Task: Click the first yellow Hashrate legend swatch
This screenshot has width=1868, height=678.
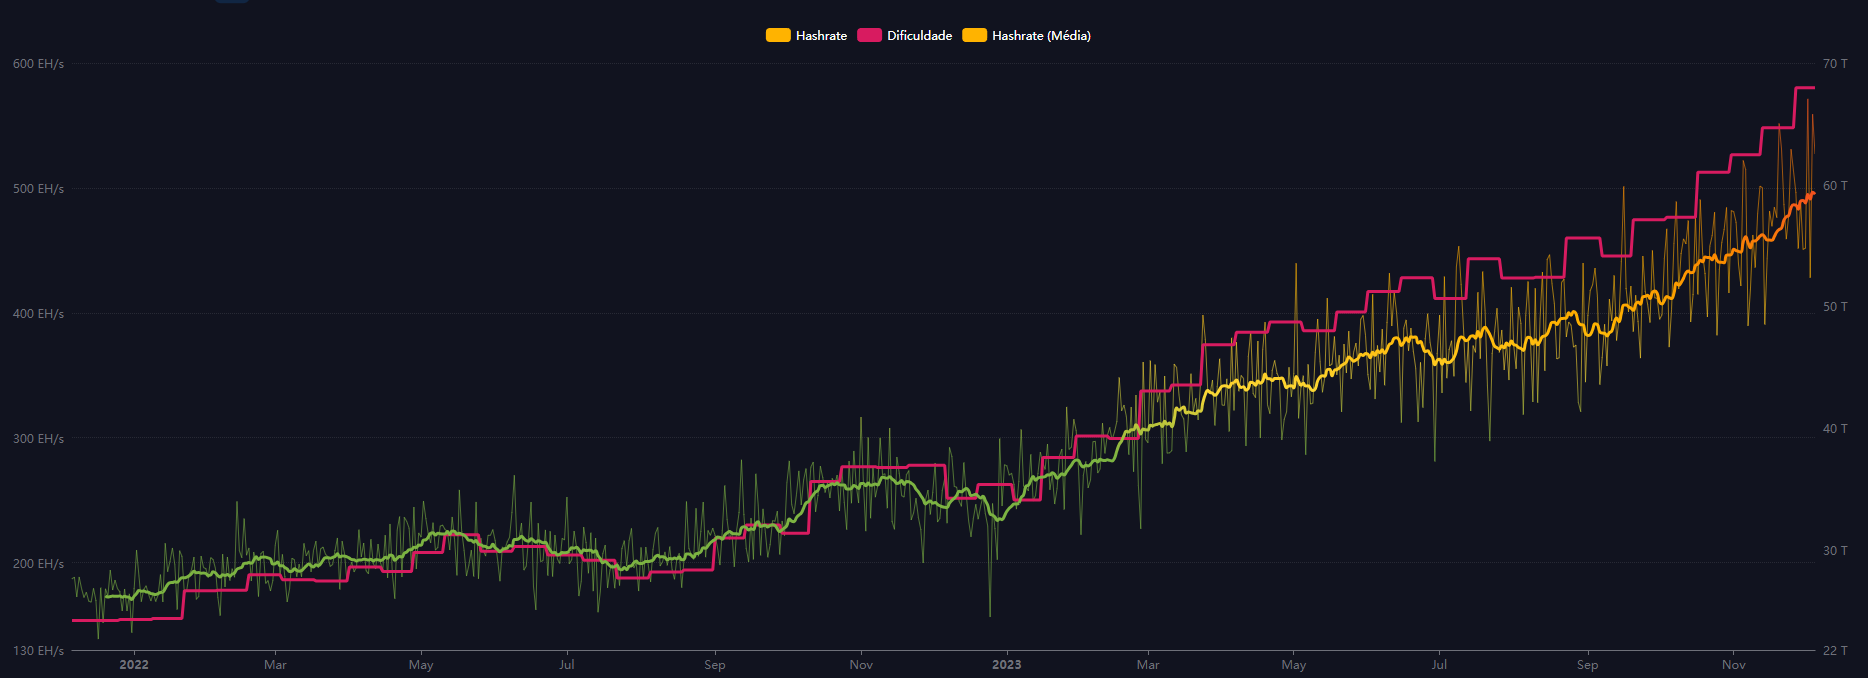Action: 778,36
